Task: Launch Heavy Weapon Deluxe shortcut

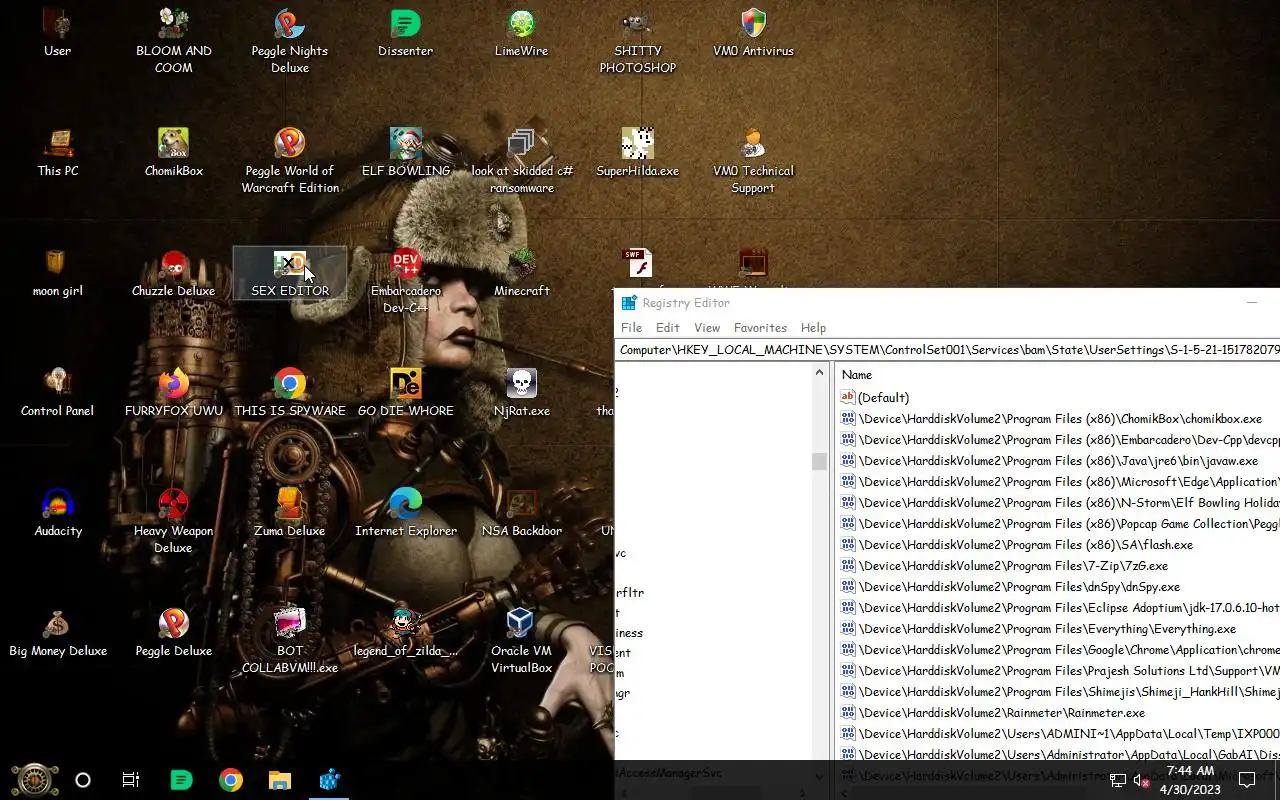Action: pos(173,521)
